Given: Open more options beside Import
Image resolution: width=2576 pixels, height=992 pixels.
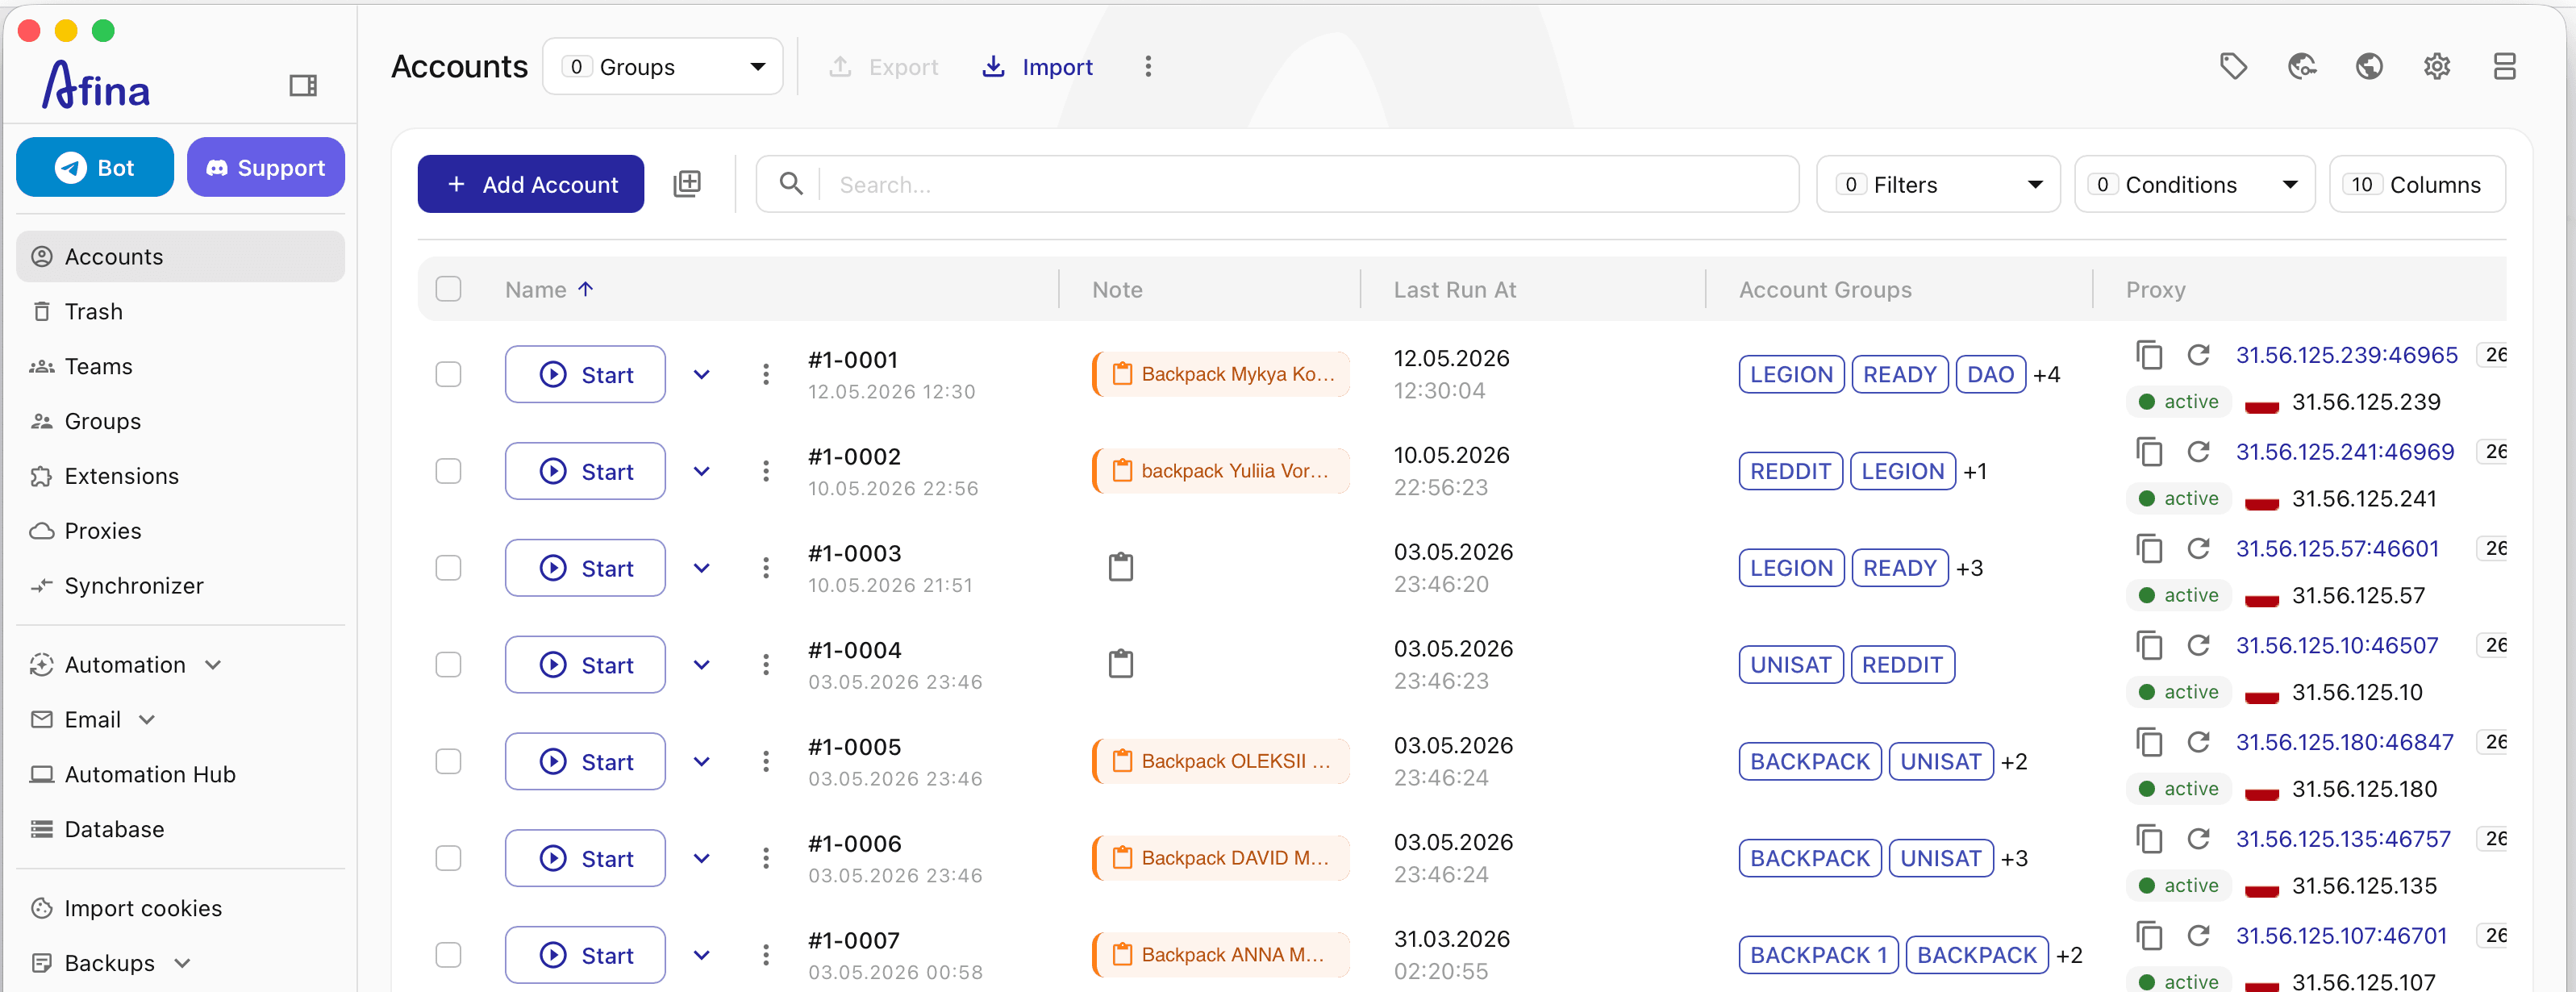Looking at the screenshot, I should coord(1148,66).
